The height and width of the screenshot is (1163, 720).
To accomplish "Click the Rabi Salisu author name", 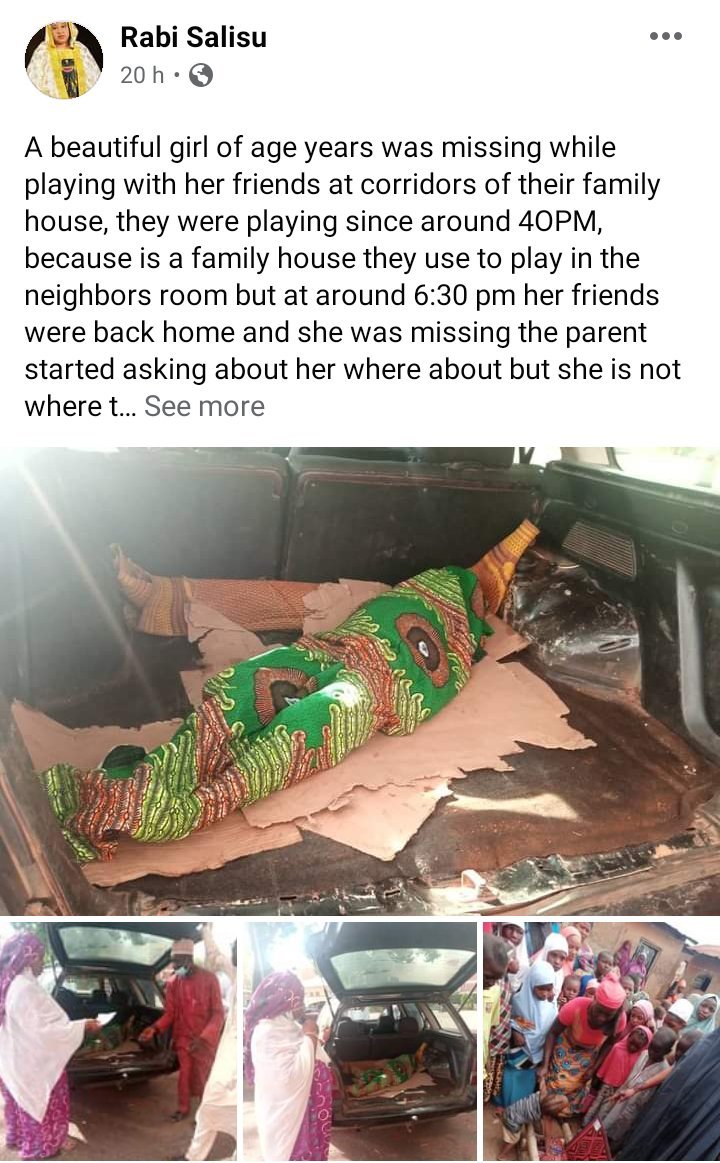I will [x=194, y=37].
